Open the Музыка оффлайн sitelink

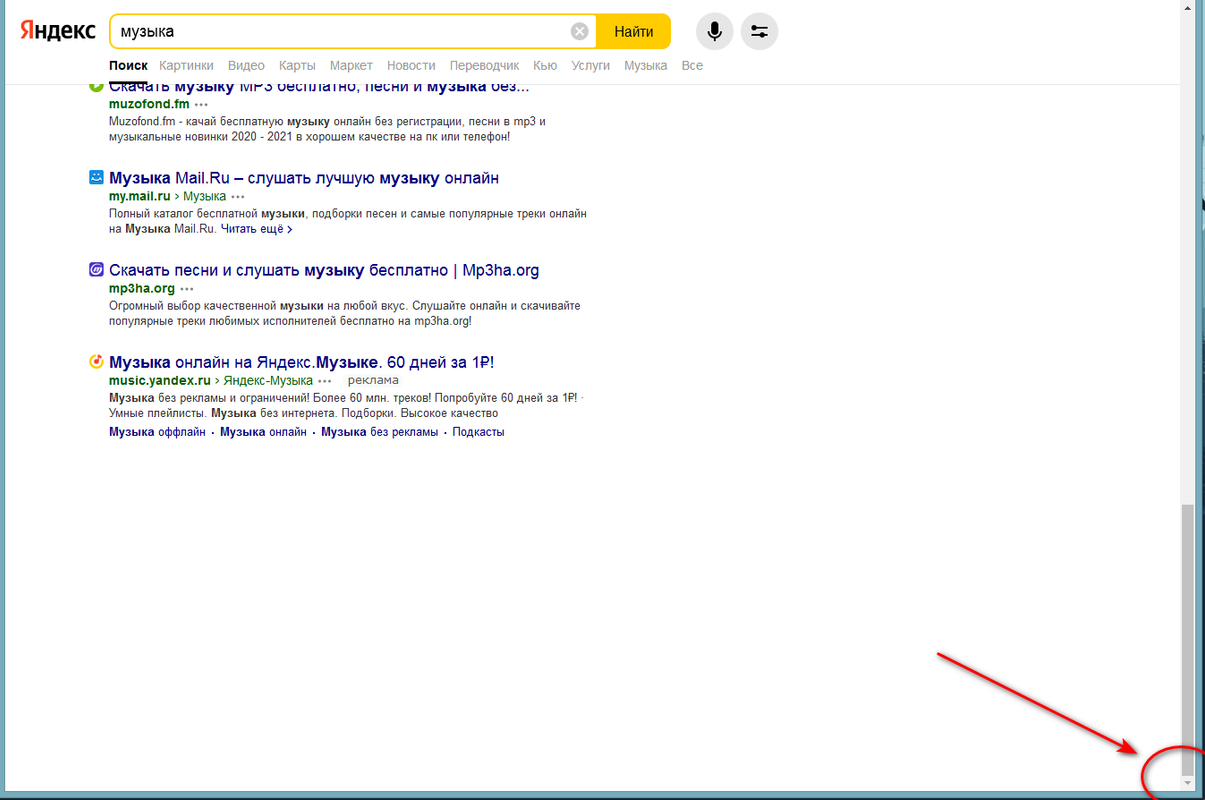157,432
